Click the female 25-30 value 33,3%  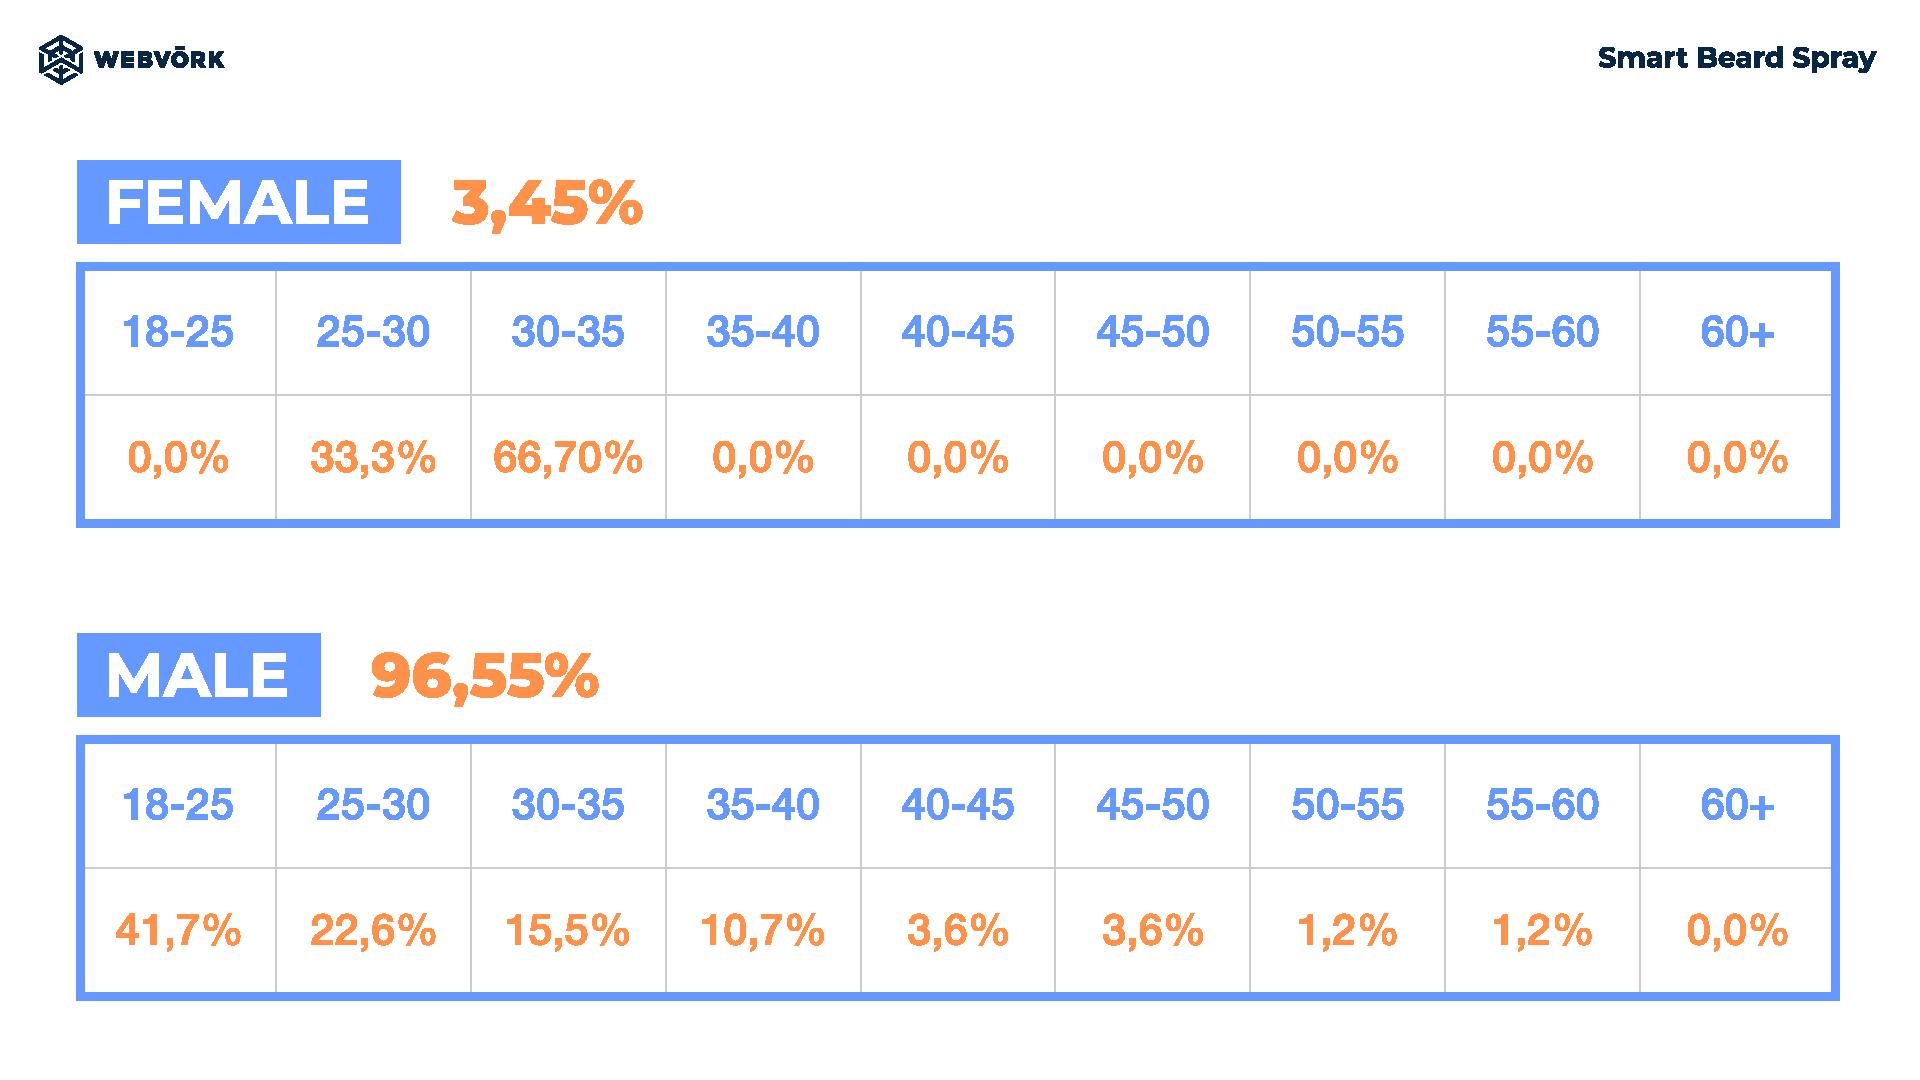tap(373, 458)
